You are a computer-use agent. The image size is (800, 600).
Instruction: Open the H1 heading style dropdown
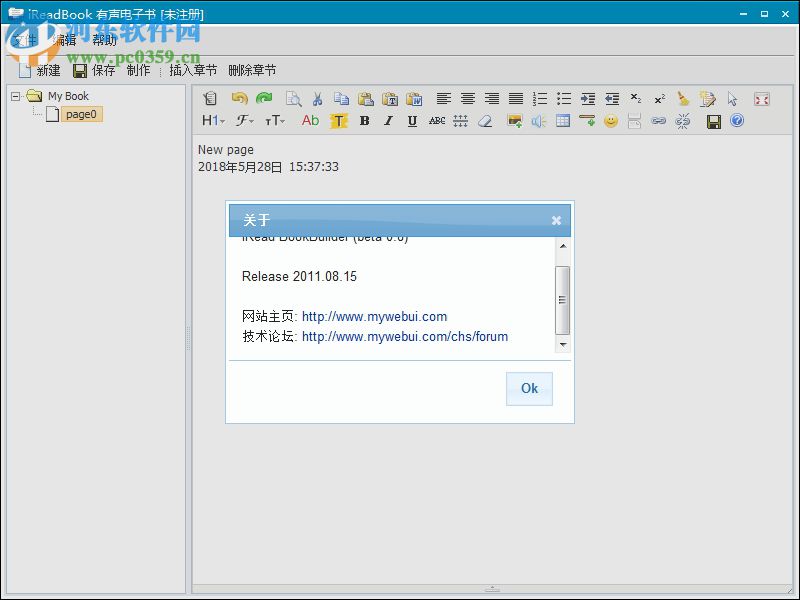click(212, 121)
